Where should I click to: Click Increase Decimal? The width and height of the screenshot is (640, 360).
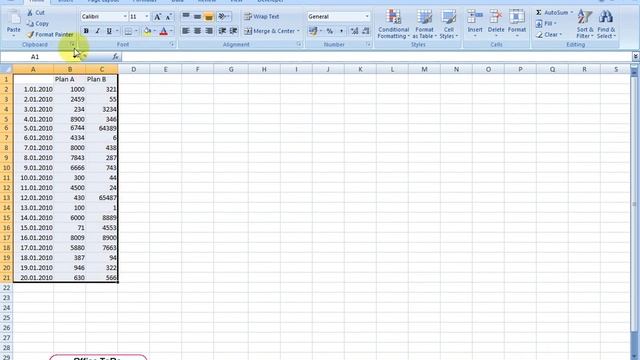click(354, 31)
